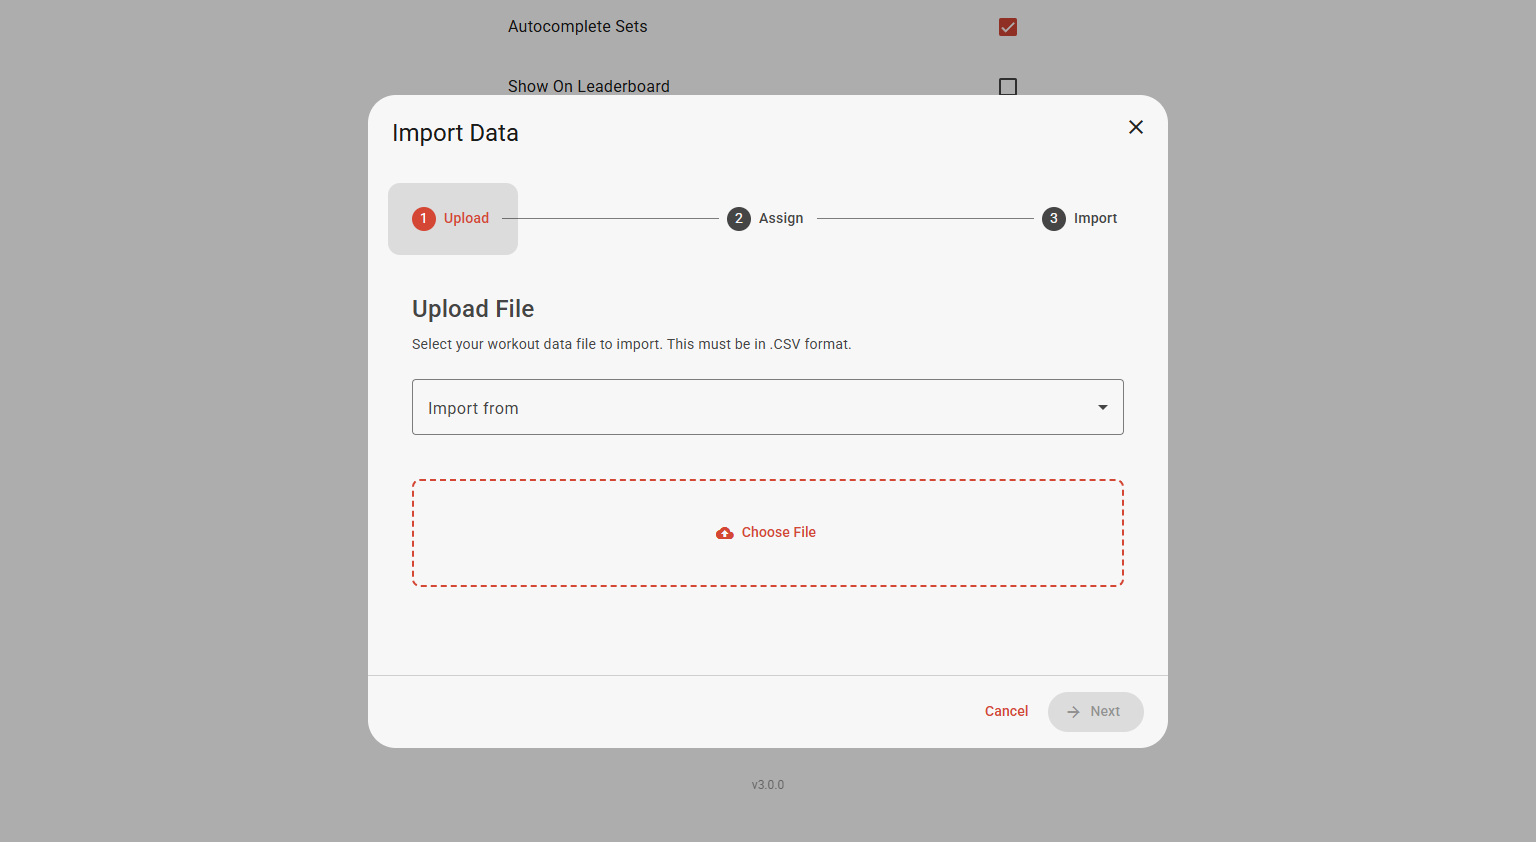Click the arrow icon in Next button
The image size is (1536, 842).
1073,712
